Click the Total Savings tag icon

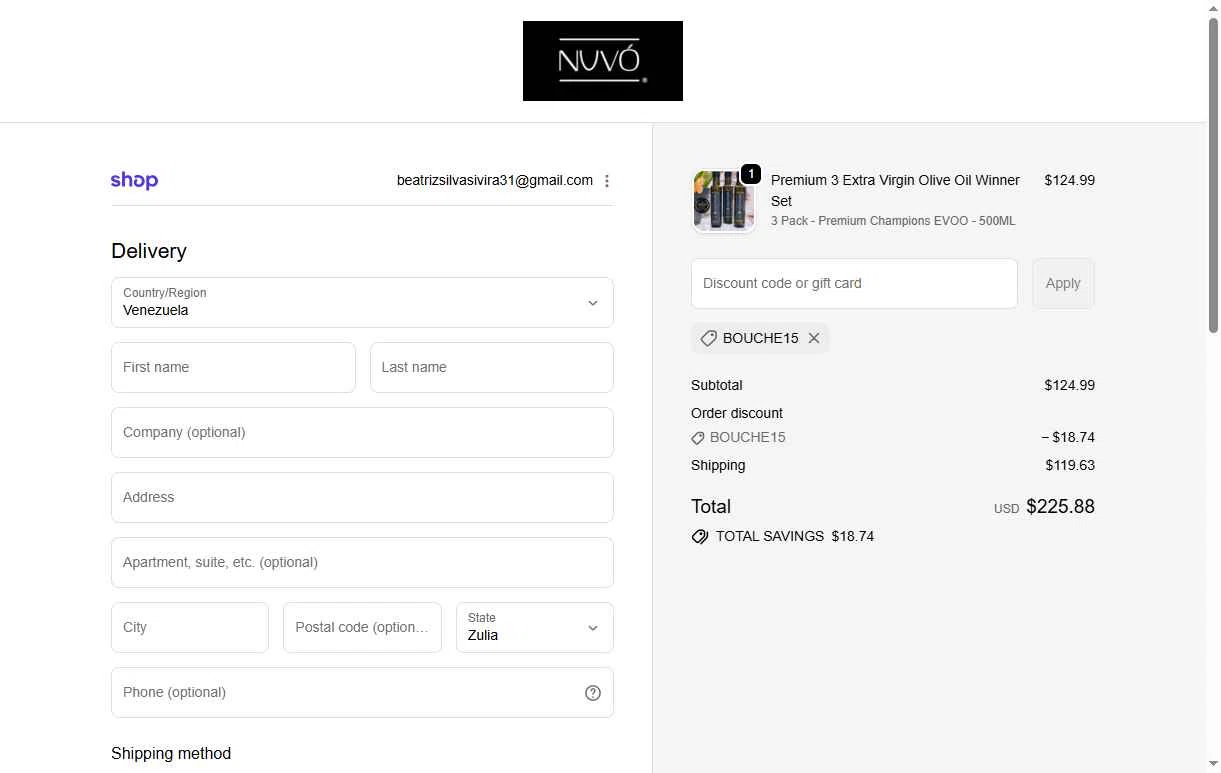(700, 536)
